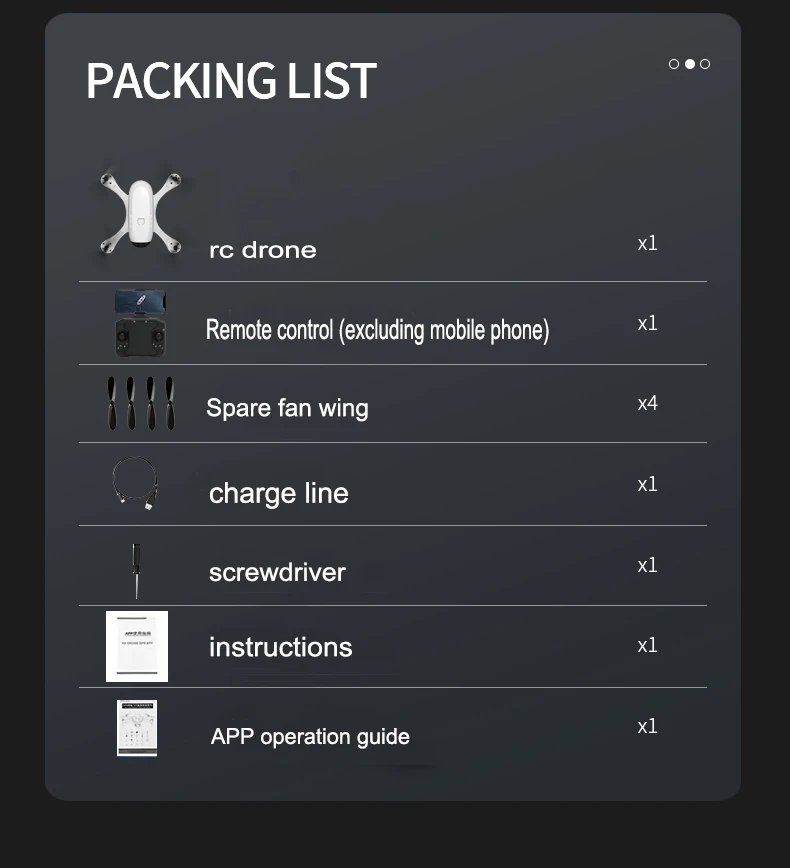Select the first carousel page dot
790x868 pixels.
(x=674, y=64)
